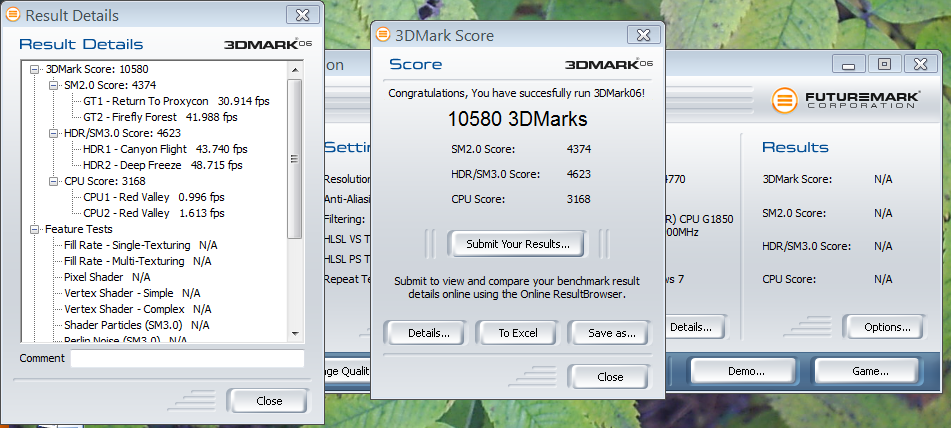Image resolution: width=951 pixels, height=428 pixels.
Task: Maximize the main 3DMark06 window
Action: point(884,64)
